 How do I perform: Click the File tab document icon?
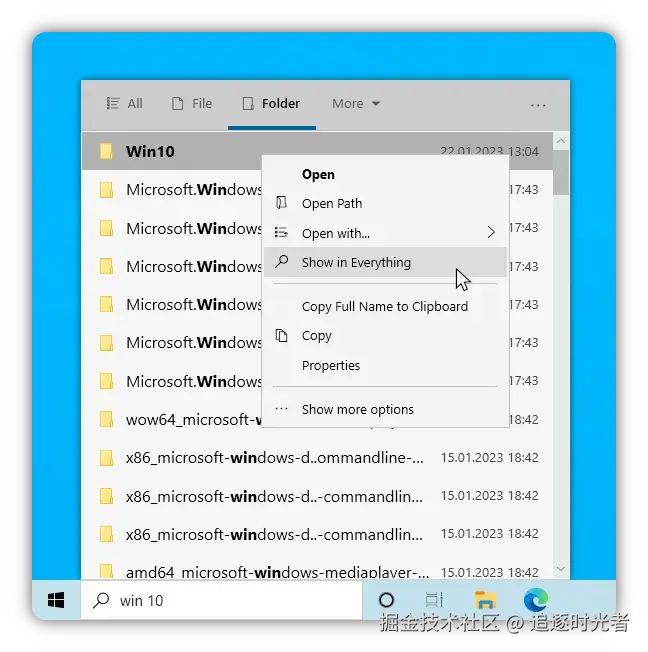178,103
